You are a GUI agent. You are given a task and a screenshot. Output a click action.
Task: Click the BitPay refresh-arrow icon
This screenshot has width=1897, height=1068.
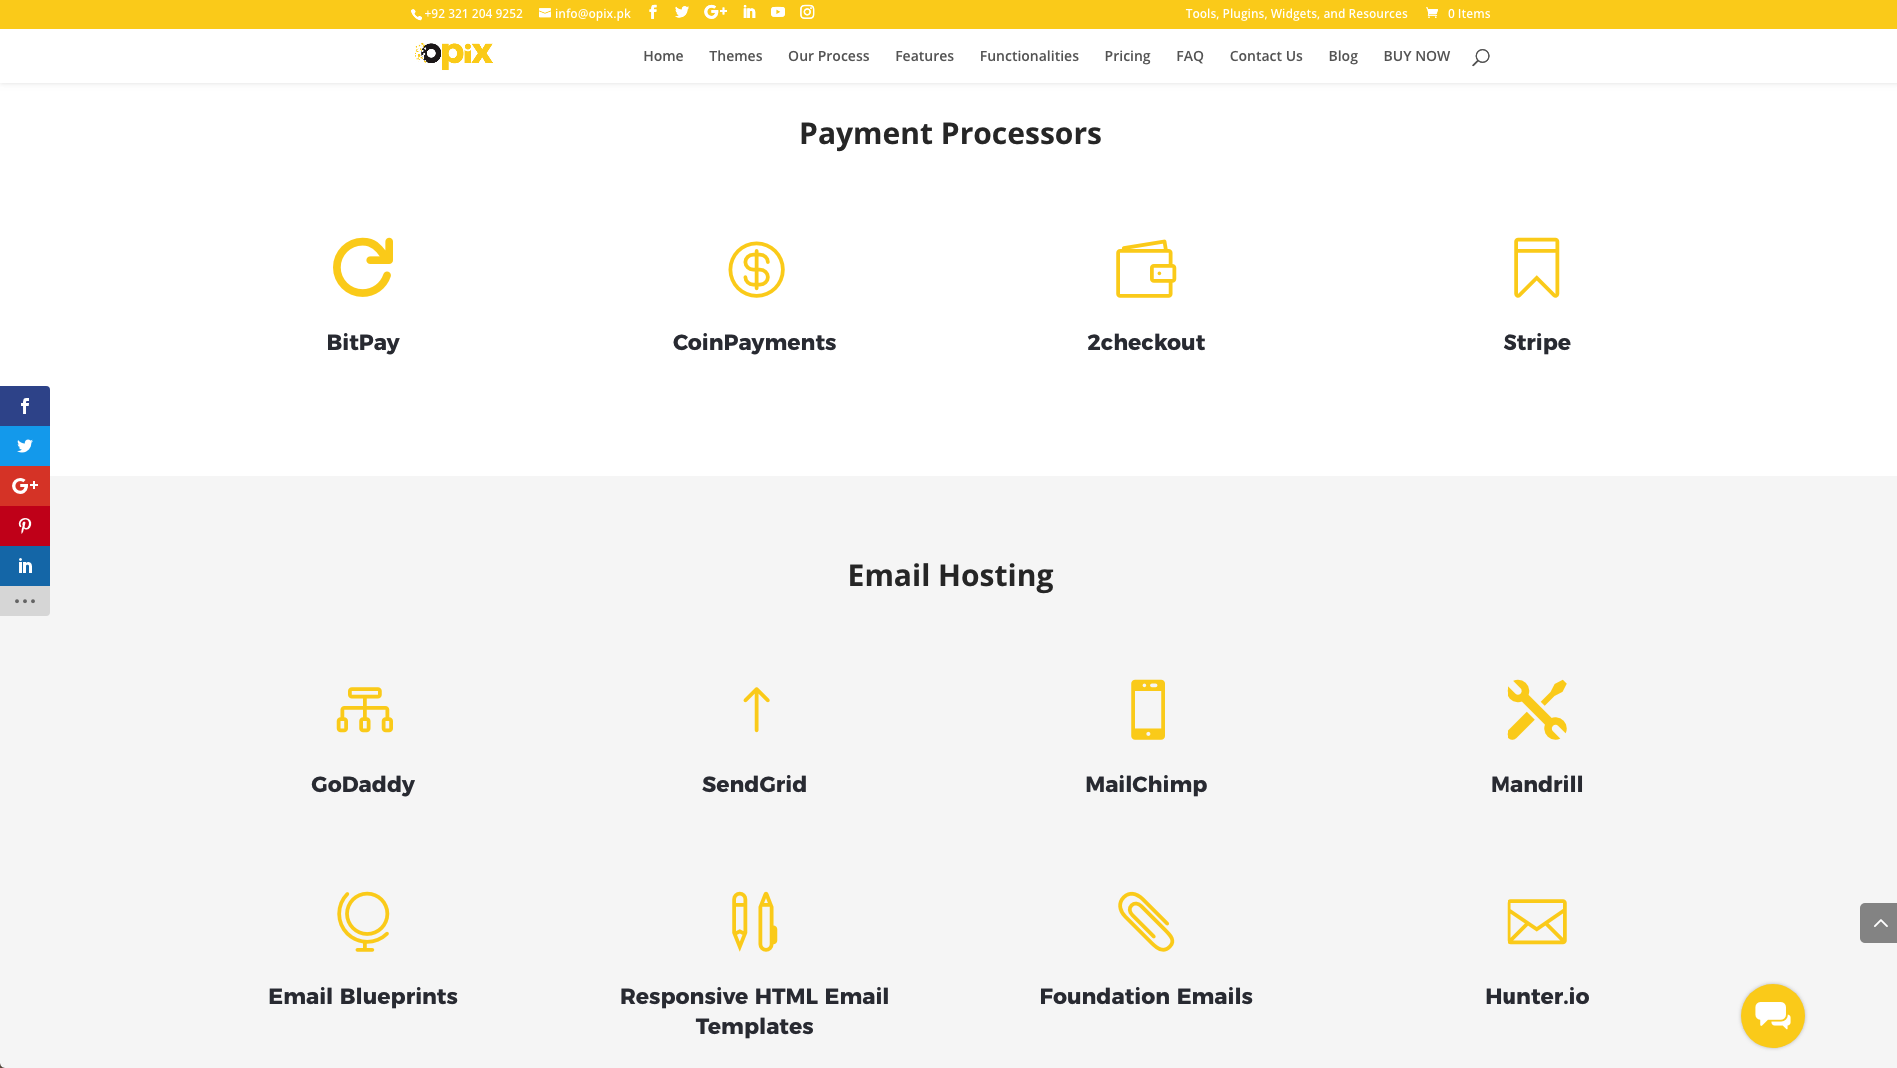[363, 267]
